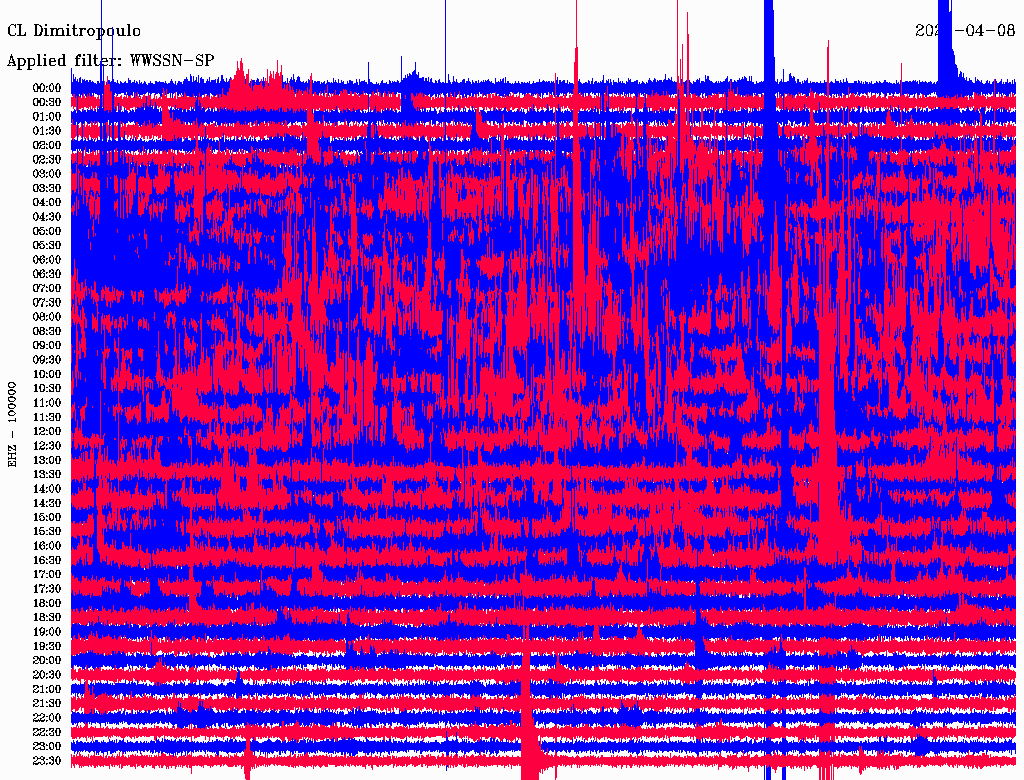Select the 00:00 time row label
This screenshot has height=780, width=1024.
coord(47,88)
